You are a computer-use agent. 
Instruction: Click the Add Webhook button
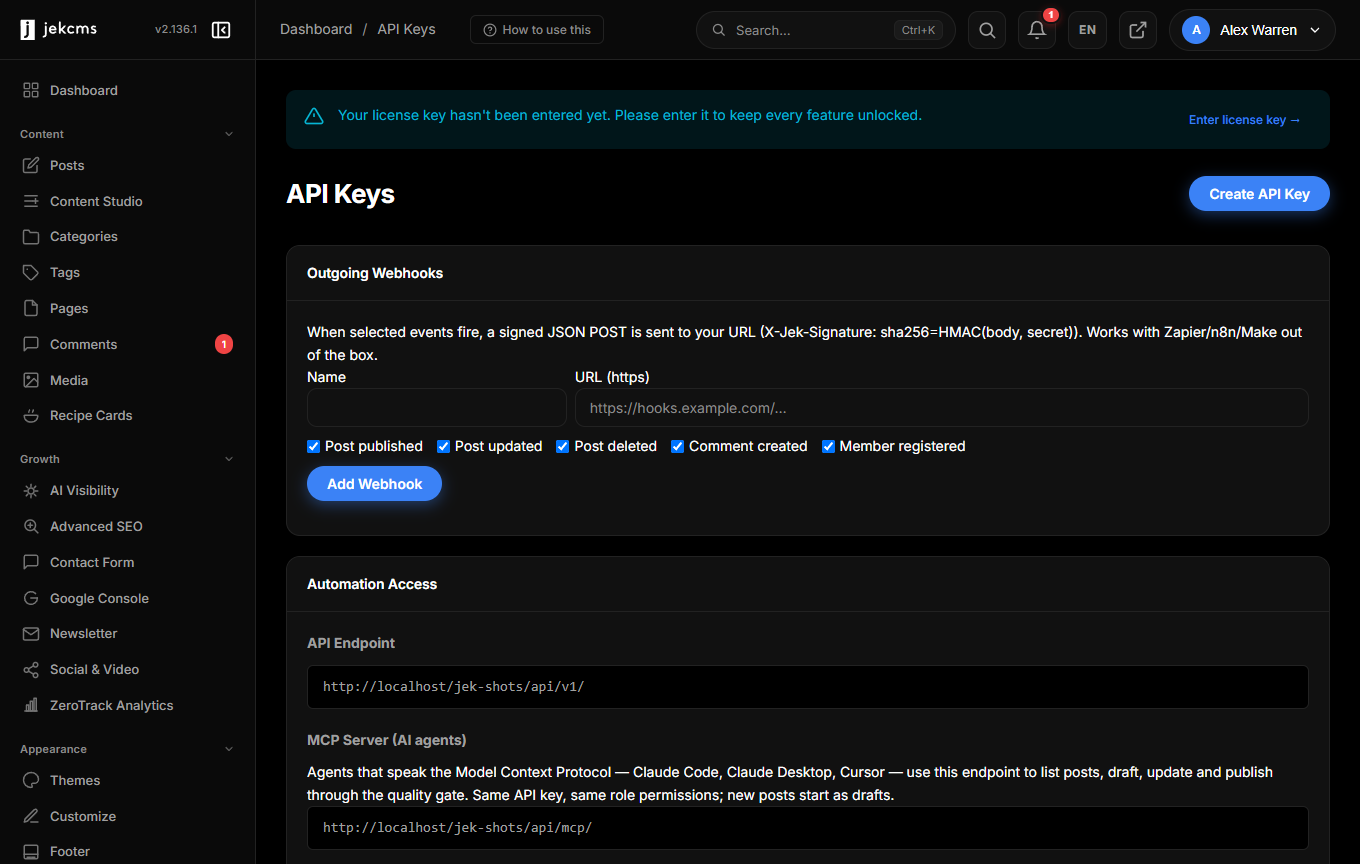click(x=374, y=484)
